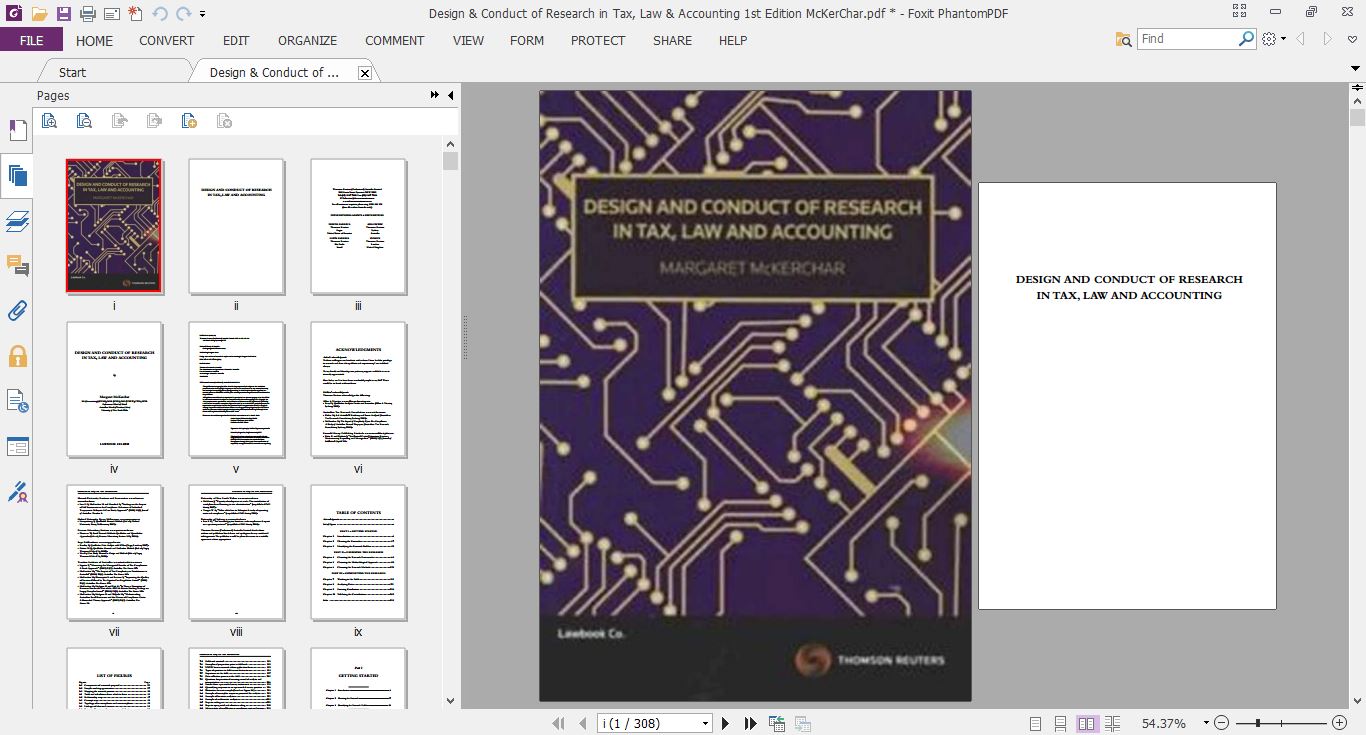The height and width of the screenshot is (735, 1366).
Task: Expand the Pages panel with double arrow
Action: [435, 95]
